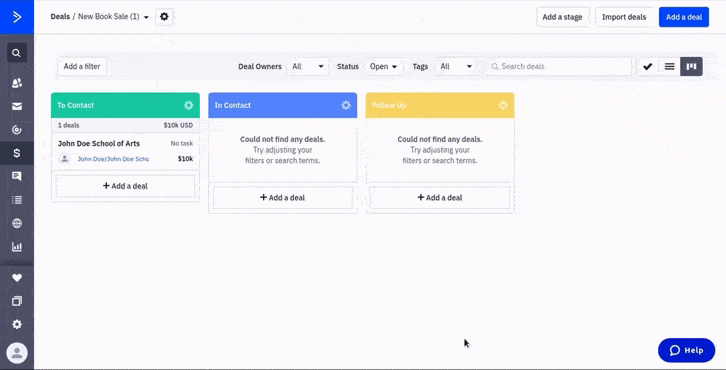This screenshot has width=726, height=370.
Task: Open Site globe icon in sidebar
Action: coord(17,223)
